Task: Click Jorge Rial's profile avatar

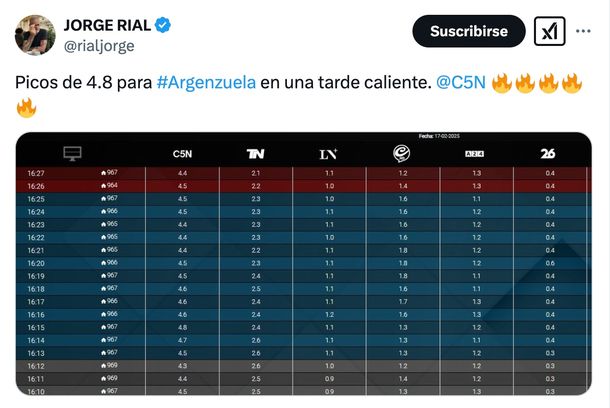Action: (x=34, y=34)
